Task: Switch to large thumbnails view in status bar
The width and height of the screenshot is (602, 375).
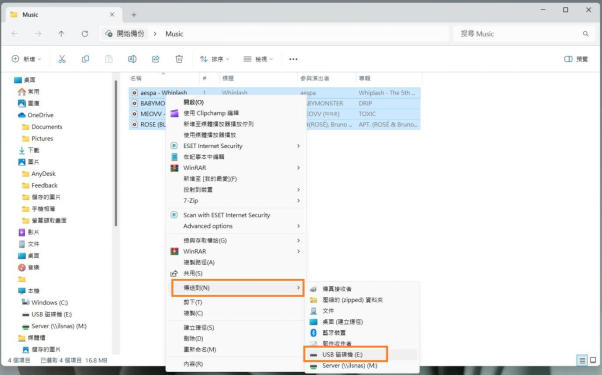Action: click(x=593, y=360)
